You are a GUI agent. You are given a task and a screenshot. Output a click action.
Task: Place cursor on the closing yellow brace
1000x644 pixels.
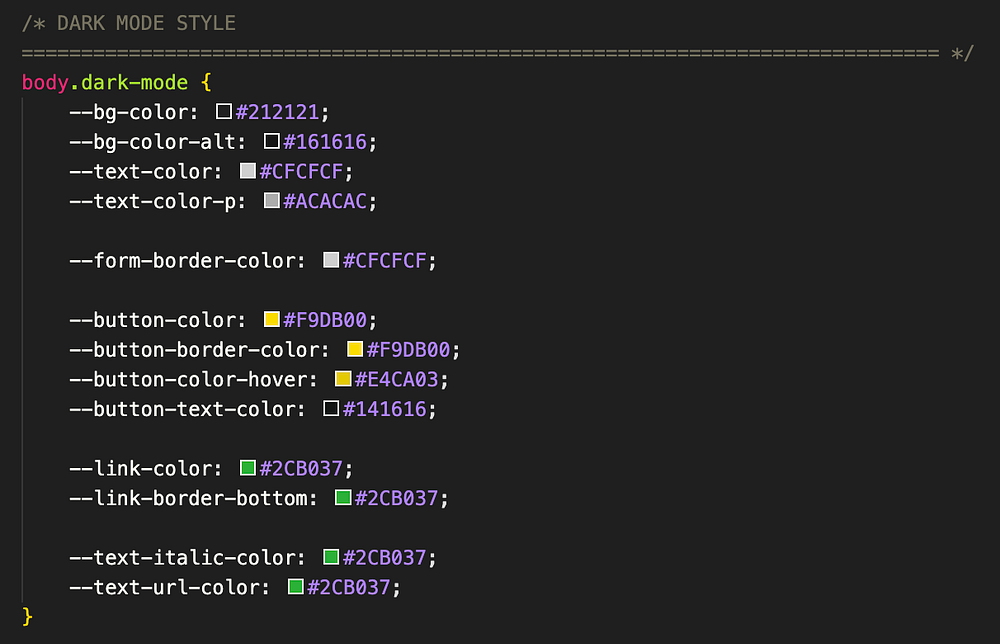[x=27, y=616]
